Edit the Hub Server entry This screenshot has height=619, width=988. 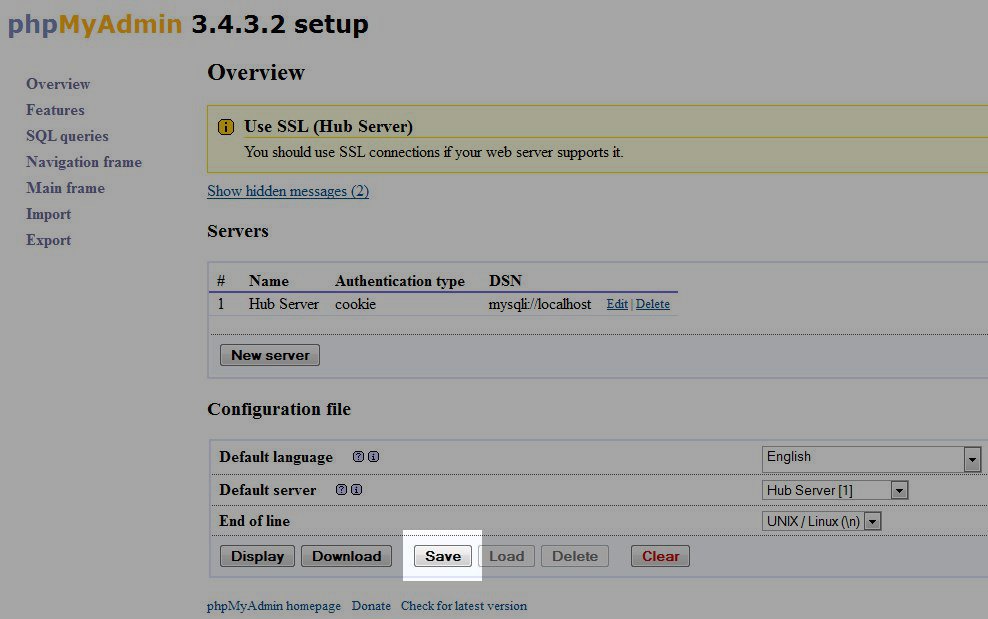[617, 304]
